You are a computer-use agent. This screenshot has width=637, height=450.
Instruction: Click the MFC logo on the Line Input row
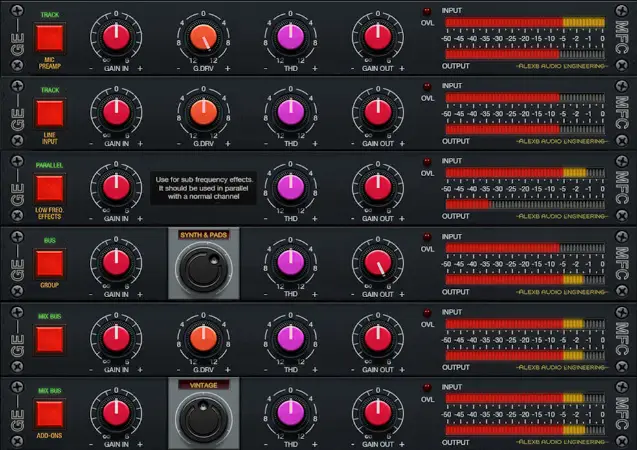[621, 112]
